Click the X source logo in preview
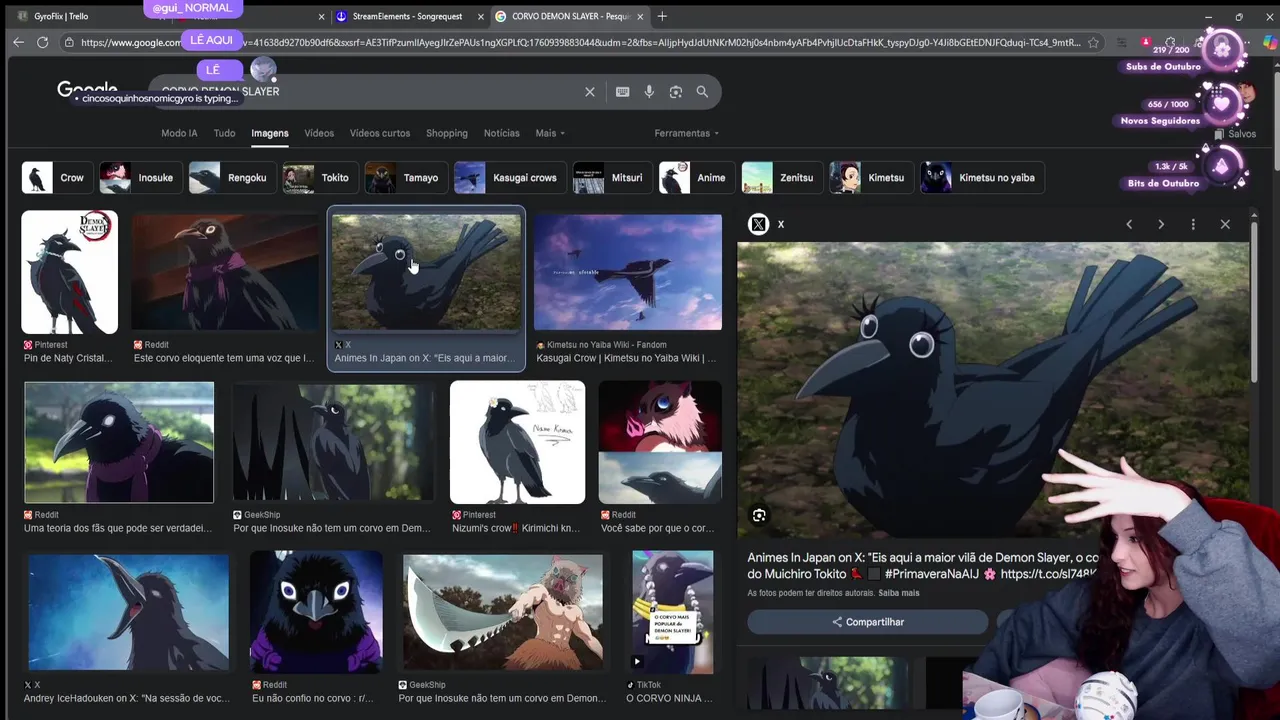The image size is (1280, 720). pyautogui.click(x=758, y=224)
